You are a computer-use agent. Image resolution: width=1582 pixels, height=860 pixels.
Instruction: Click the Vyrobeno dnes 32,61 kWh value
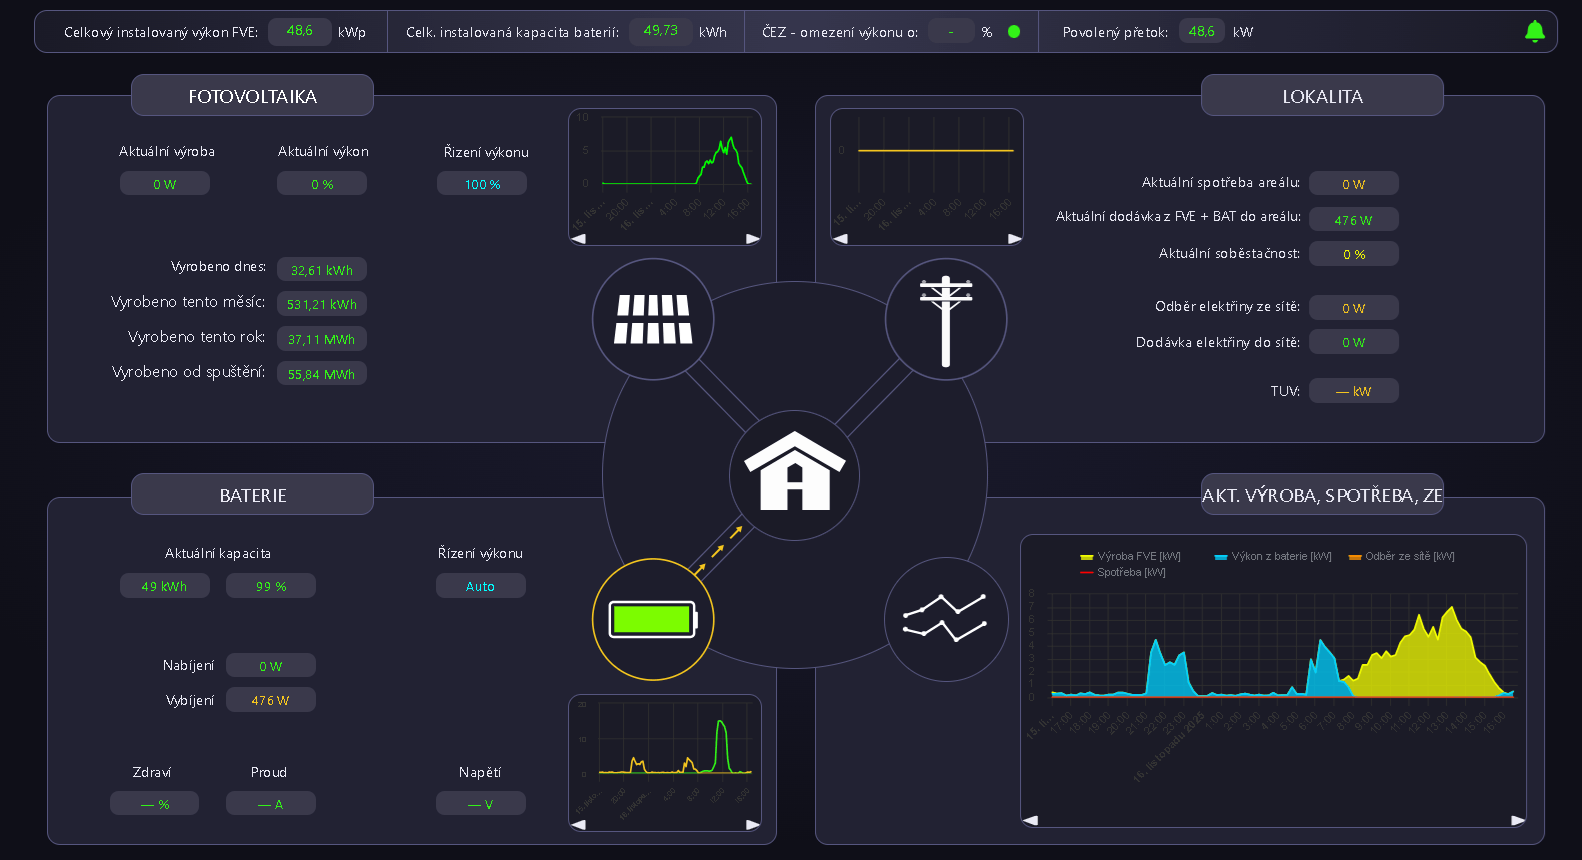[x=322, y=270]
